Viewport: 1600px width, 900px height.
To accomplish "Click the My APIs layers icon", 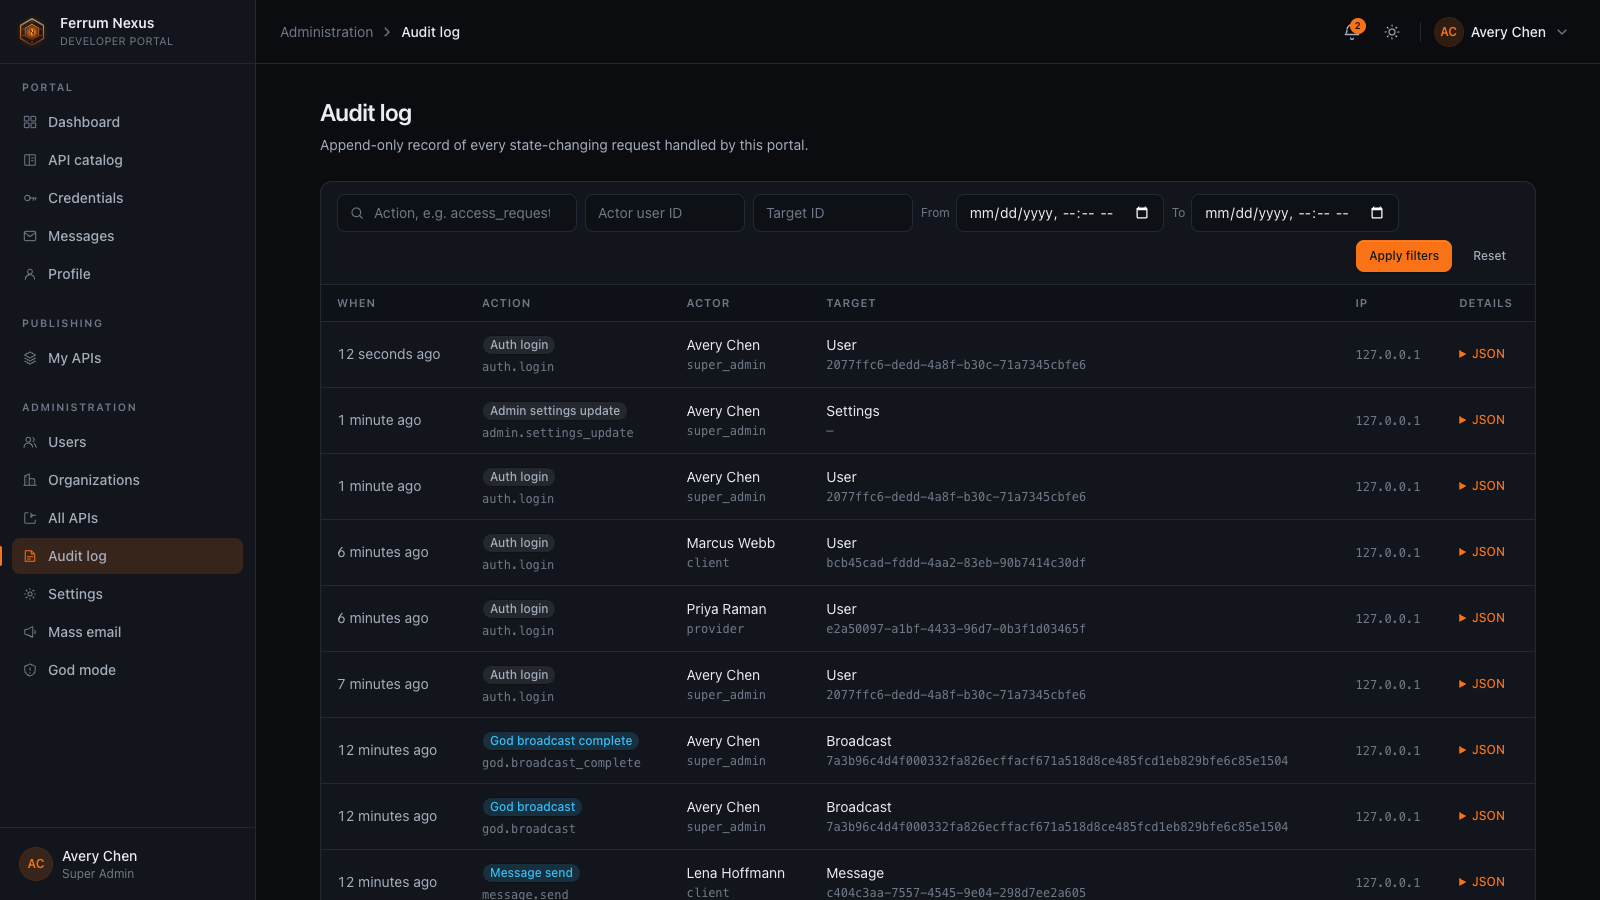I will tap(30, 358).
